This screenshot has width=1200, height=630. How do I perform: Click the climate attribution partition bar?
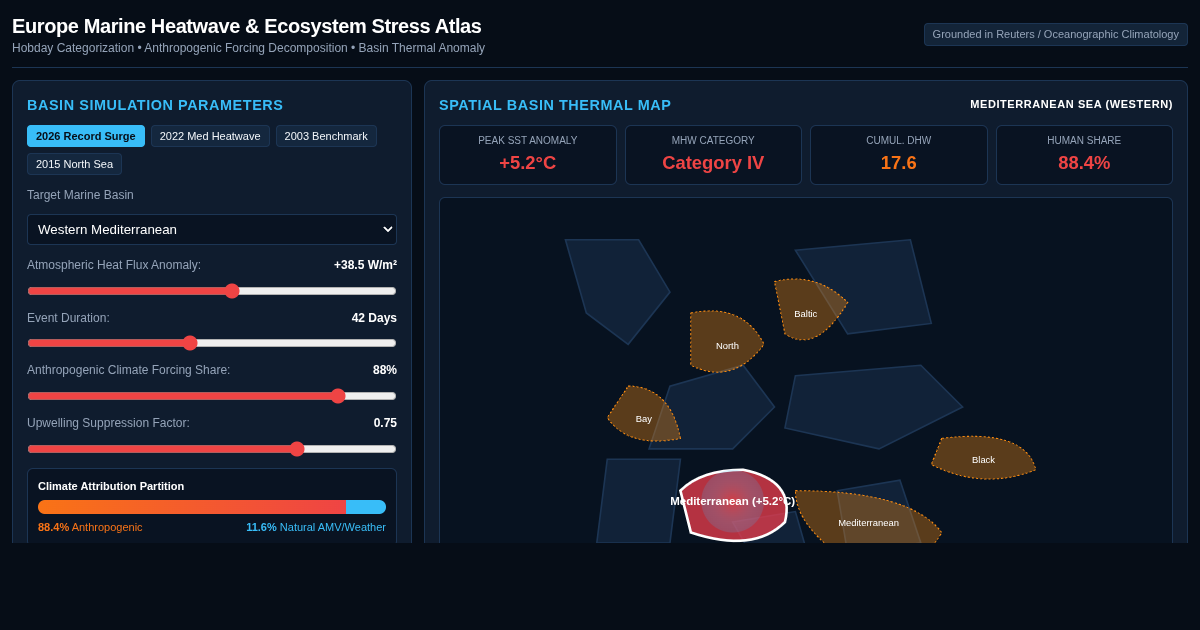pyautogui.click(x=212, y=507)
